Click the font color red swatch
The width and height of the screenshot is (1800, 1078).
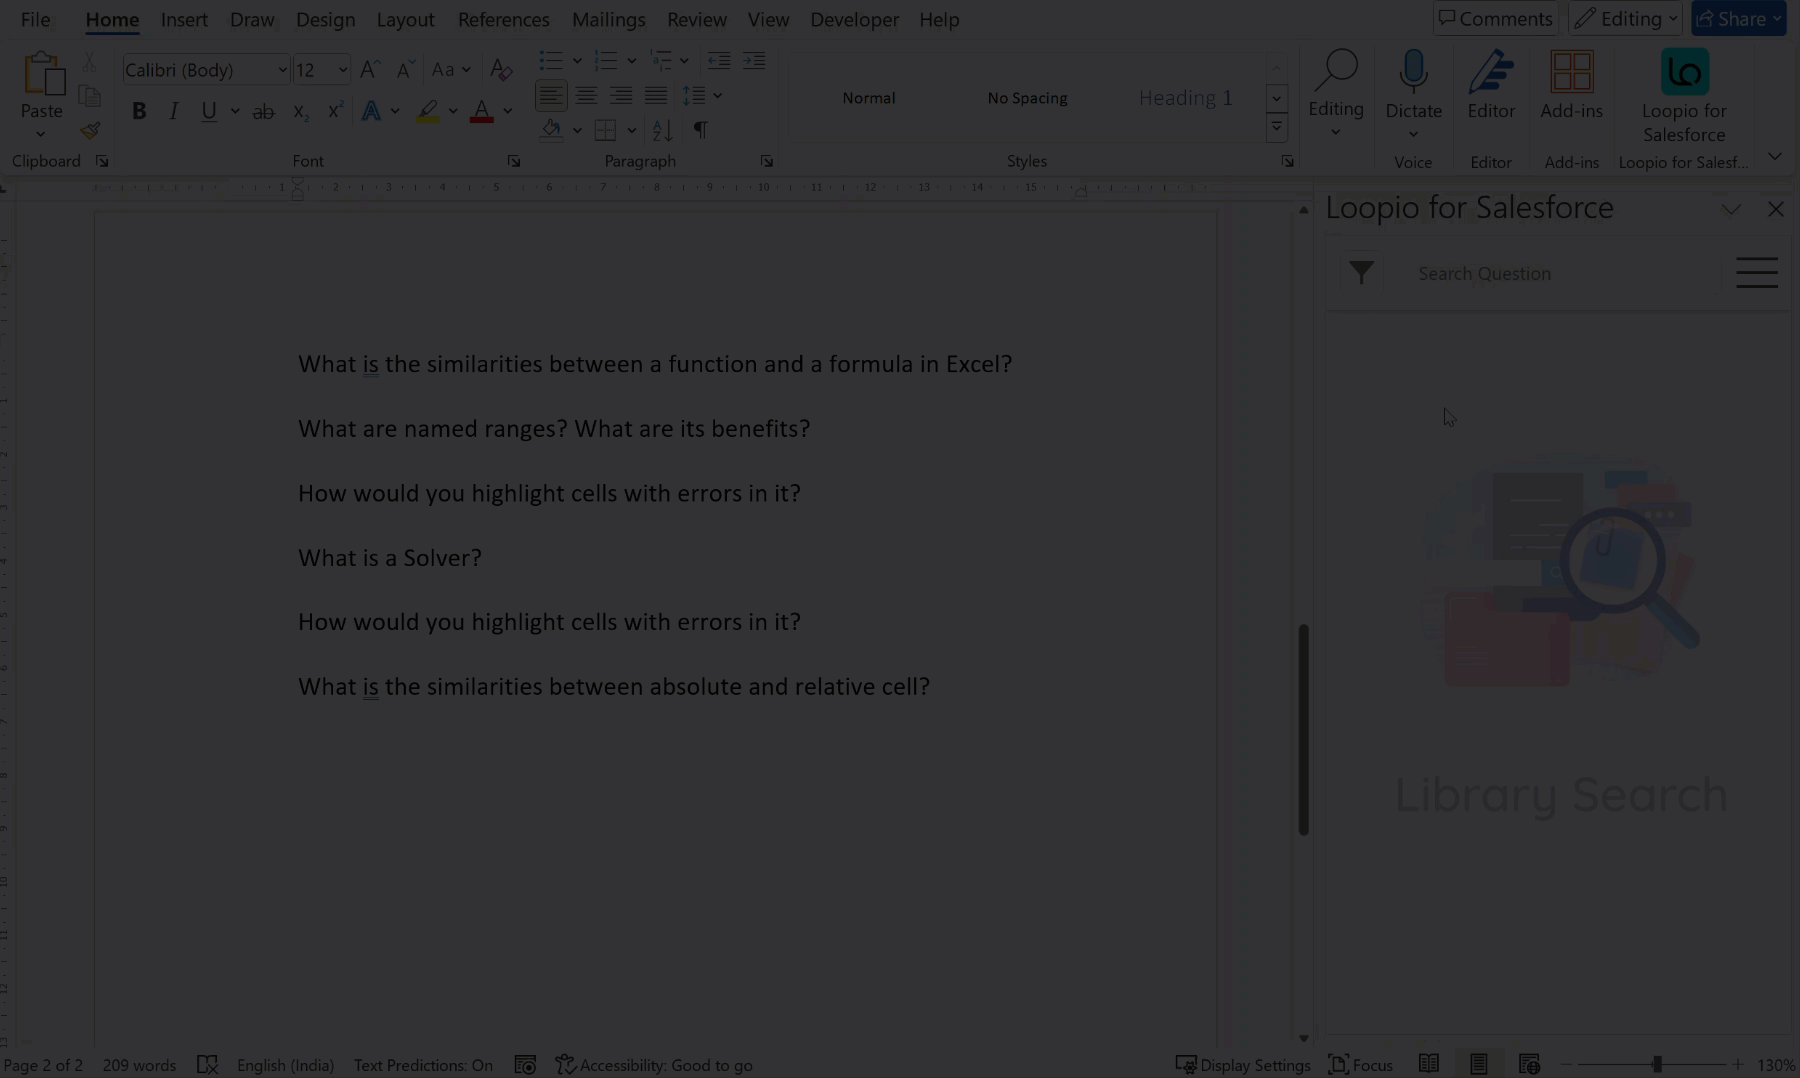pyautogui.click(x=481, y=111)
